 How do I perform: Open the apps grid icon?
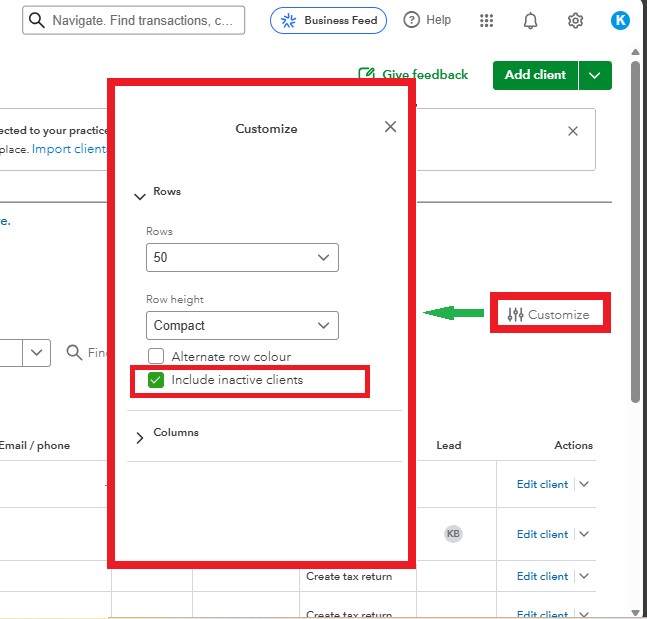click(x=487, y=21)
